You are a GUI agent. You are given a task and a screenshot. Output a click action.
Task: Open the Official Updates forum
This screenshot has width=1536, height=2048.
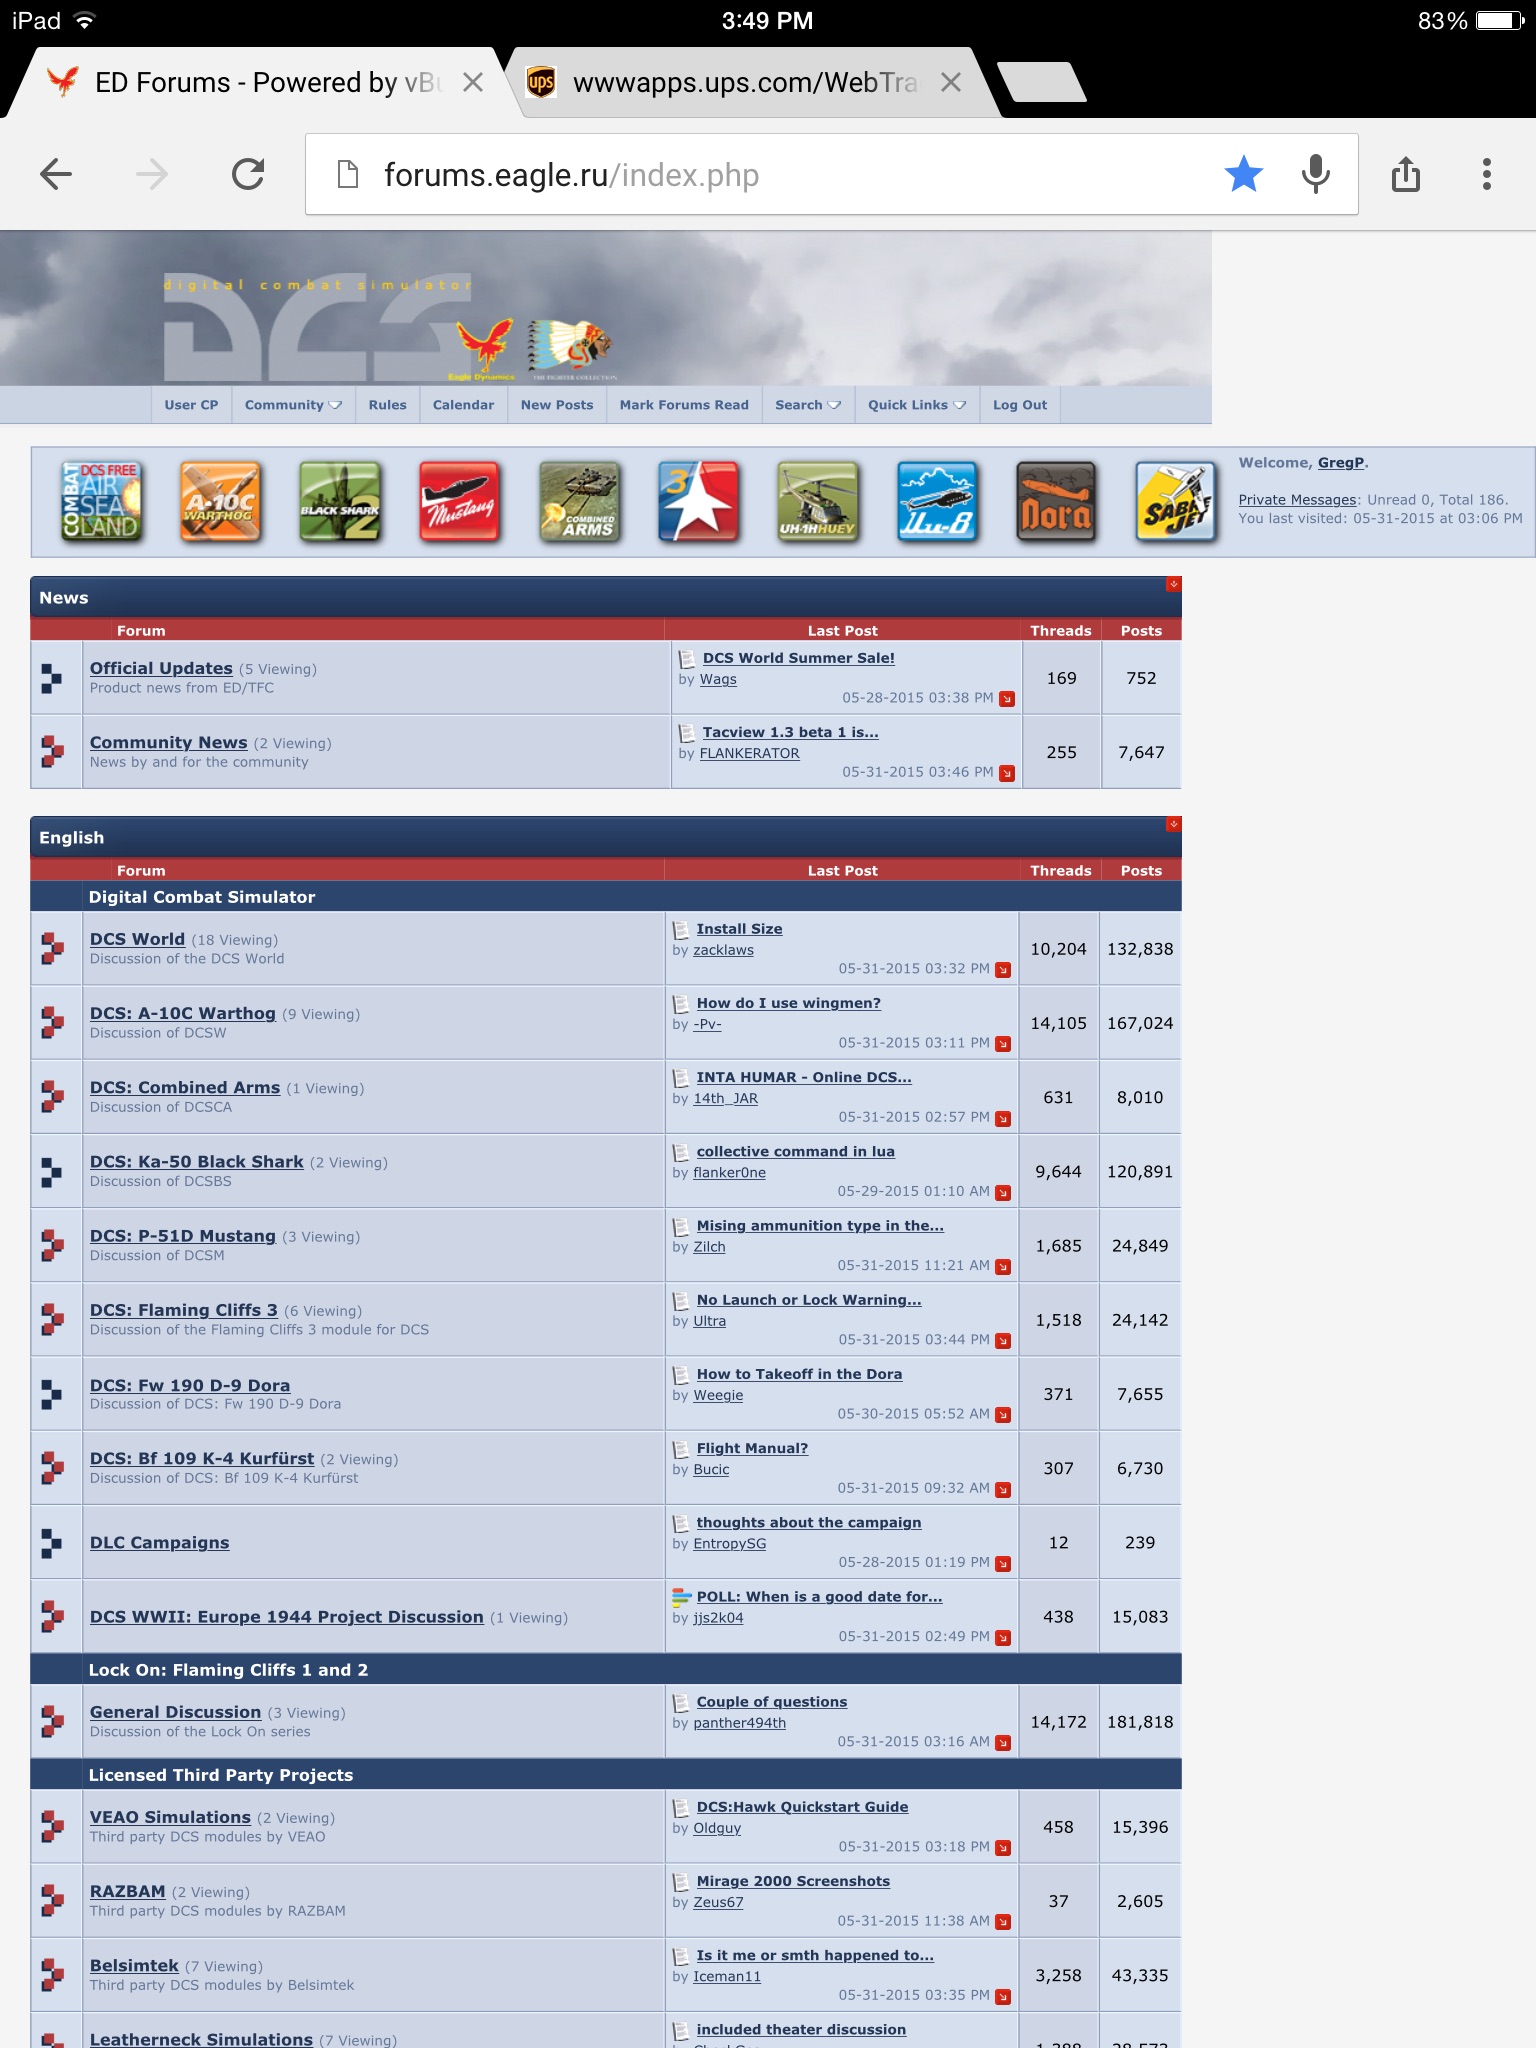(x=161, y=668)
